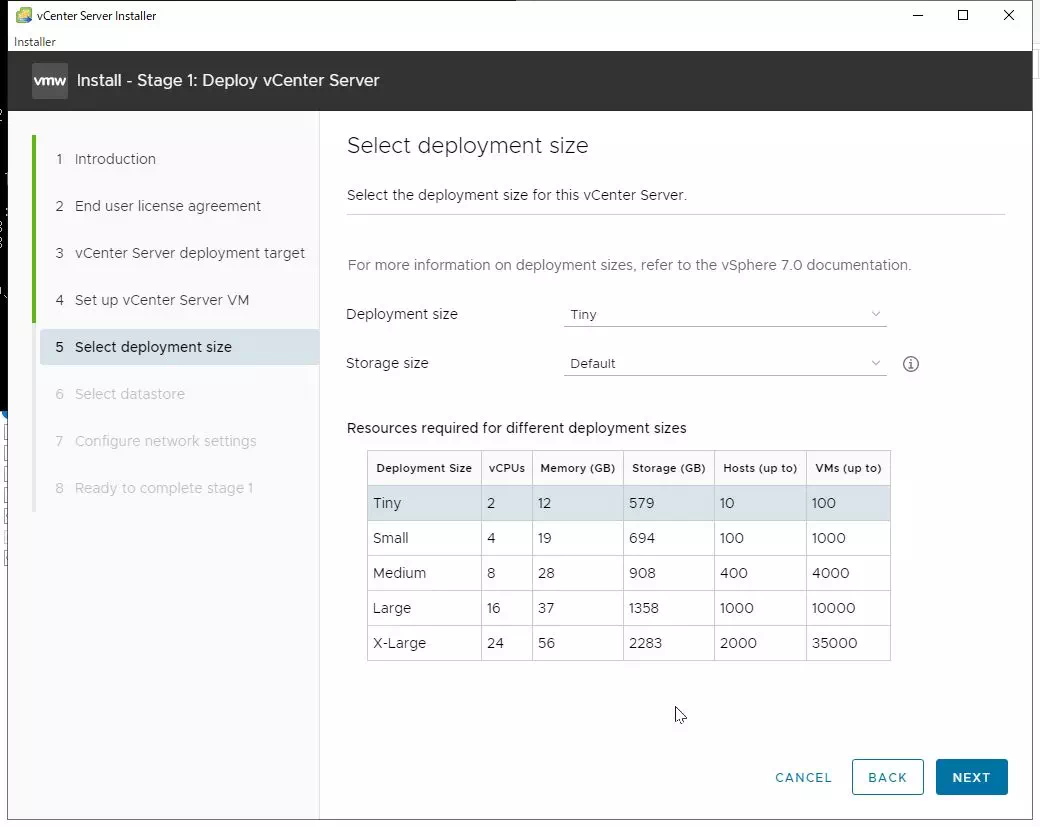The height and width of the screenshot is (827, 1040).
Task: Select the Tiny row in the table
Action: coord(629,503)
